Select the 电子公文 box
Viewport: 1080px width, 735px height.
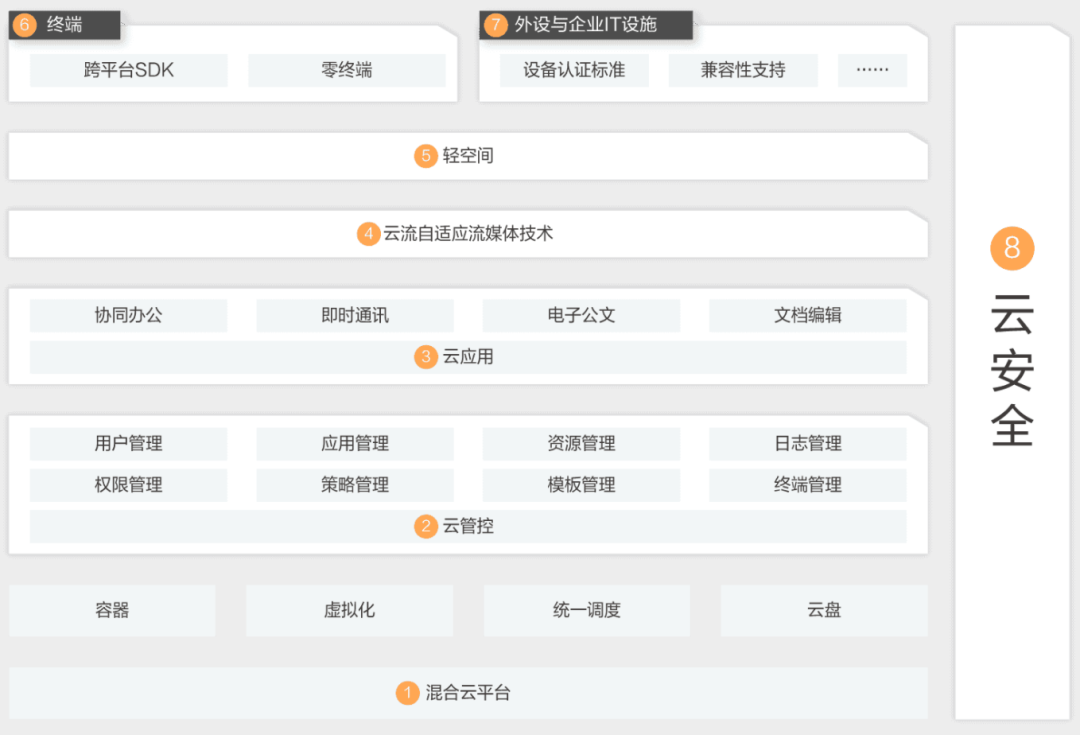(x=581, y=315)
